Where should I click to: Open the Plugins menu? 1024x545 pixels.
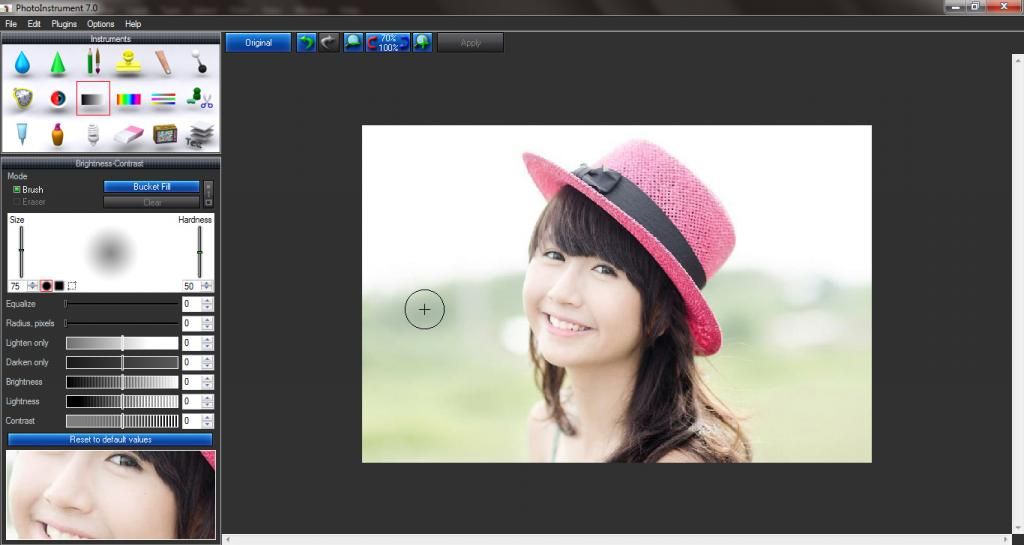pos(64,23)
